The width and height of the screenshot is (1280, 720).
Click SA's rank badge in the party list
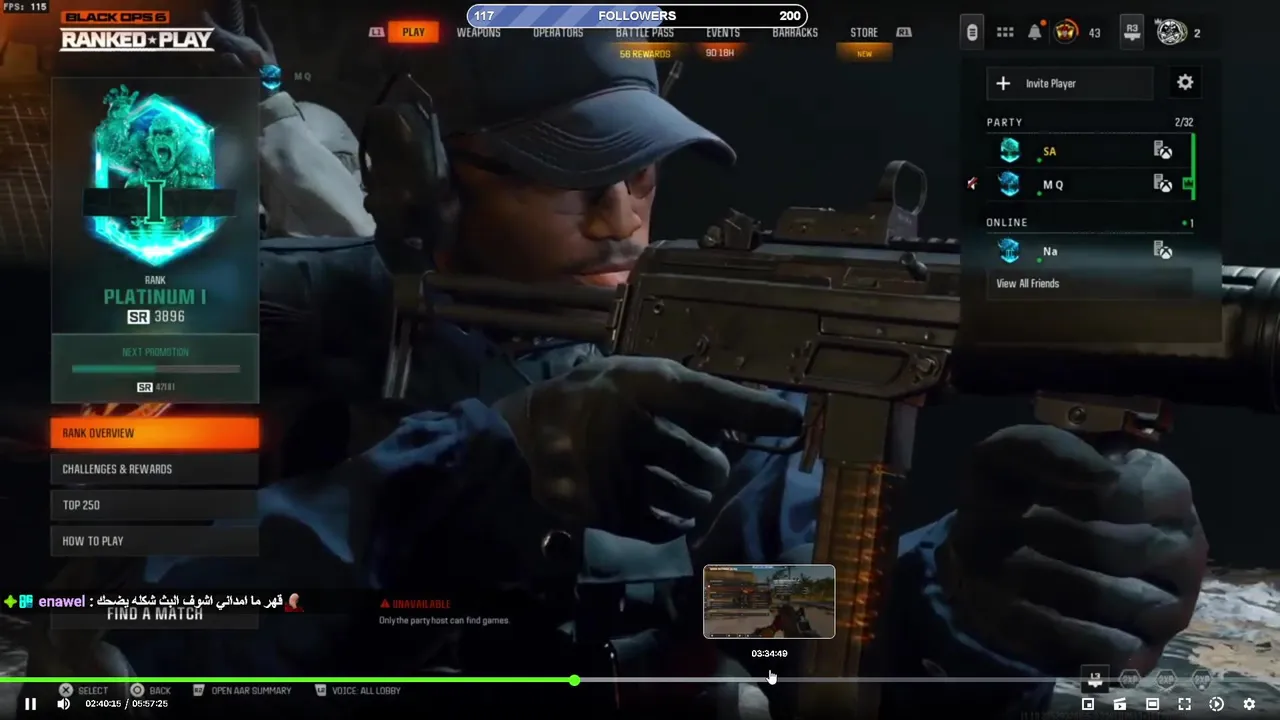click(x=1010, y=151)
